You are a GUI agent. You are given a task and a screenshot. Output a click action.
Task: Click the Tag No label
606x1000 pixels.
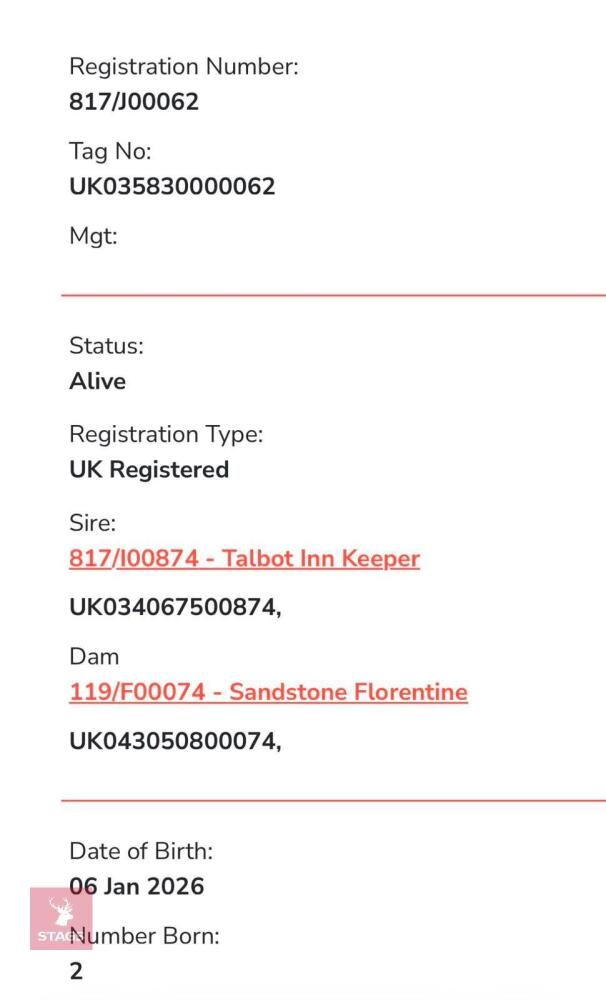click(110, 152)
